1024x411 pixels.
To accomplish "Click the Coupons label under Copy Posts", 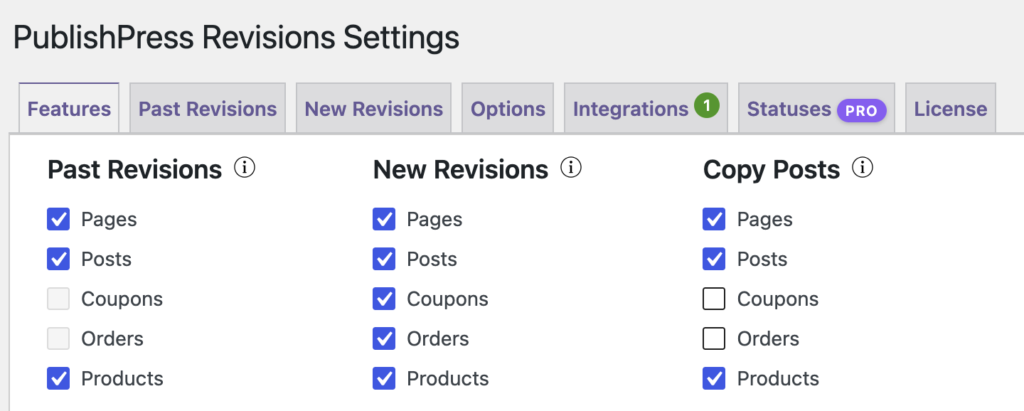I will click(778, 300).
